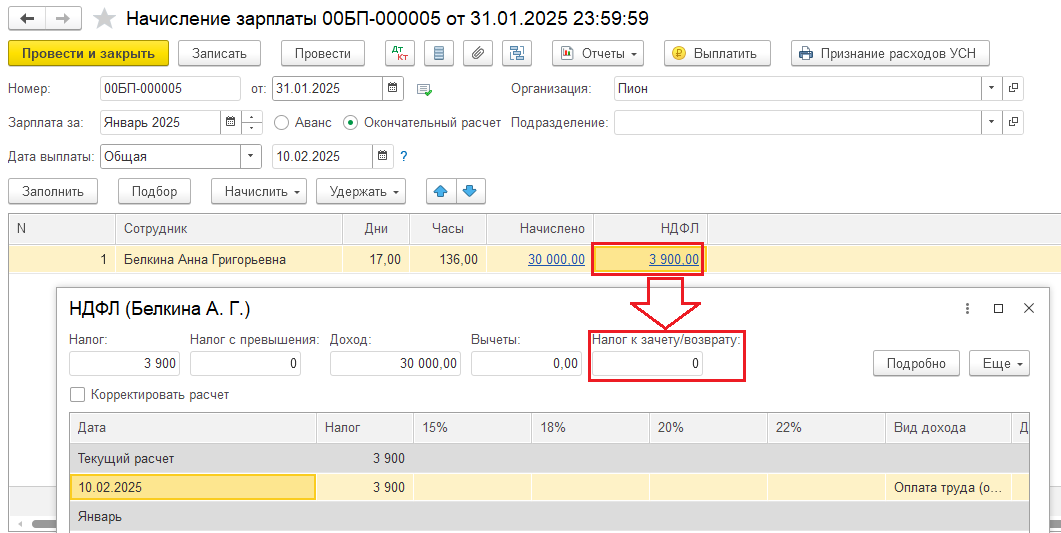
Task: Open the Начислено 30 000,00 link
Action: pos(556,259)
